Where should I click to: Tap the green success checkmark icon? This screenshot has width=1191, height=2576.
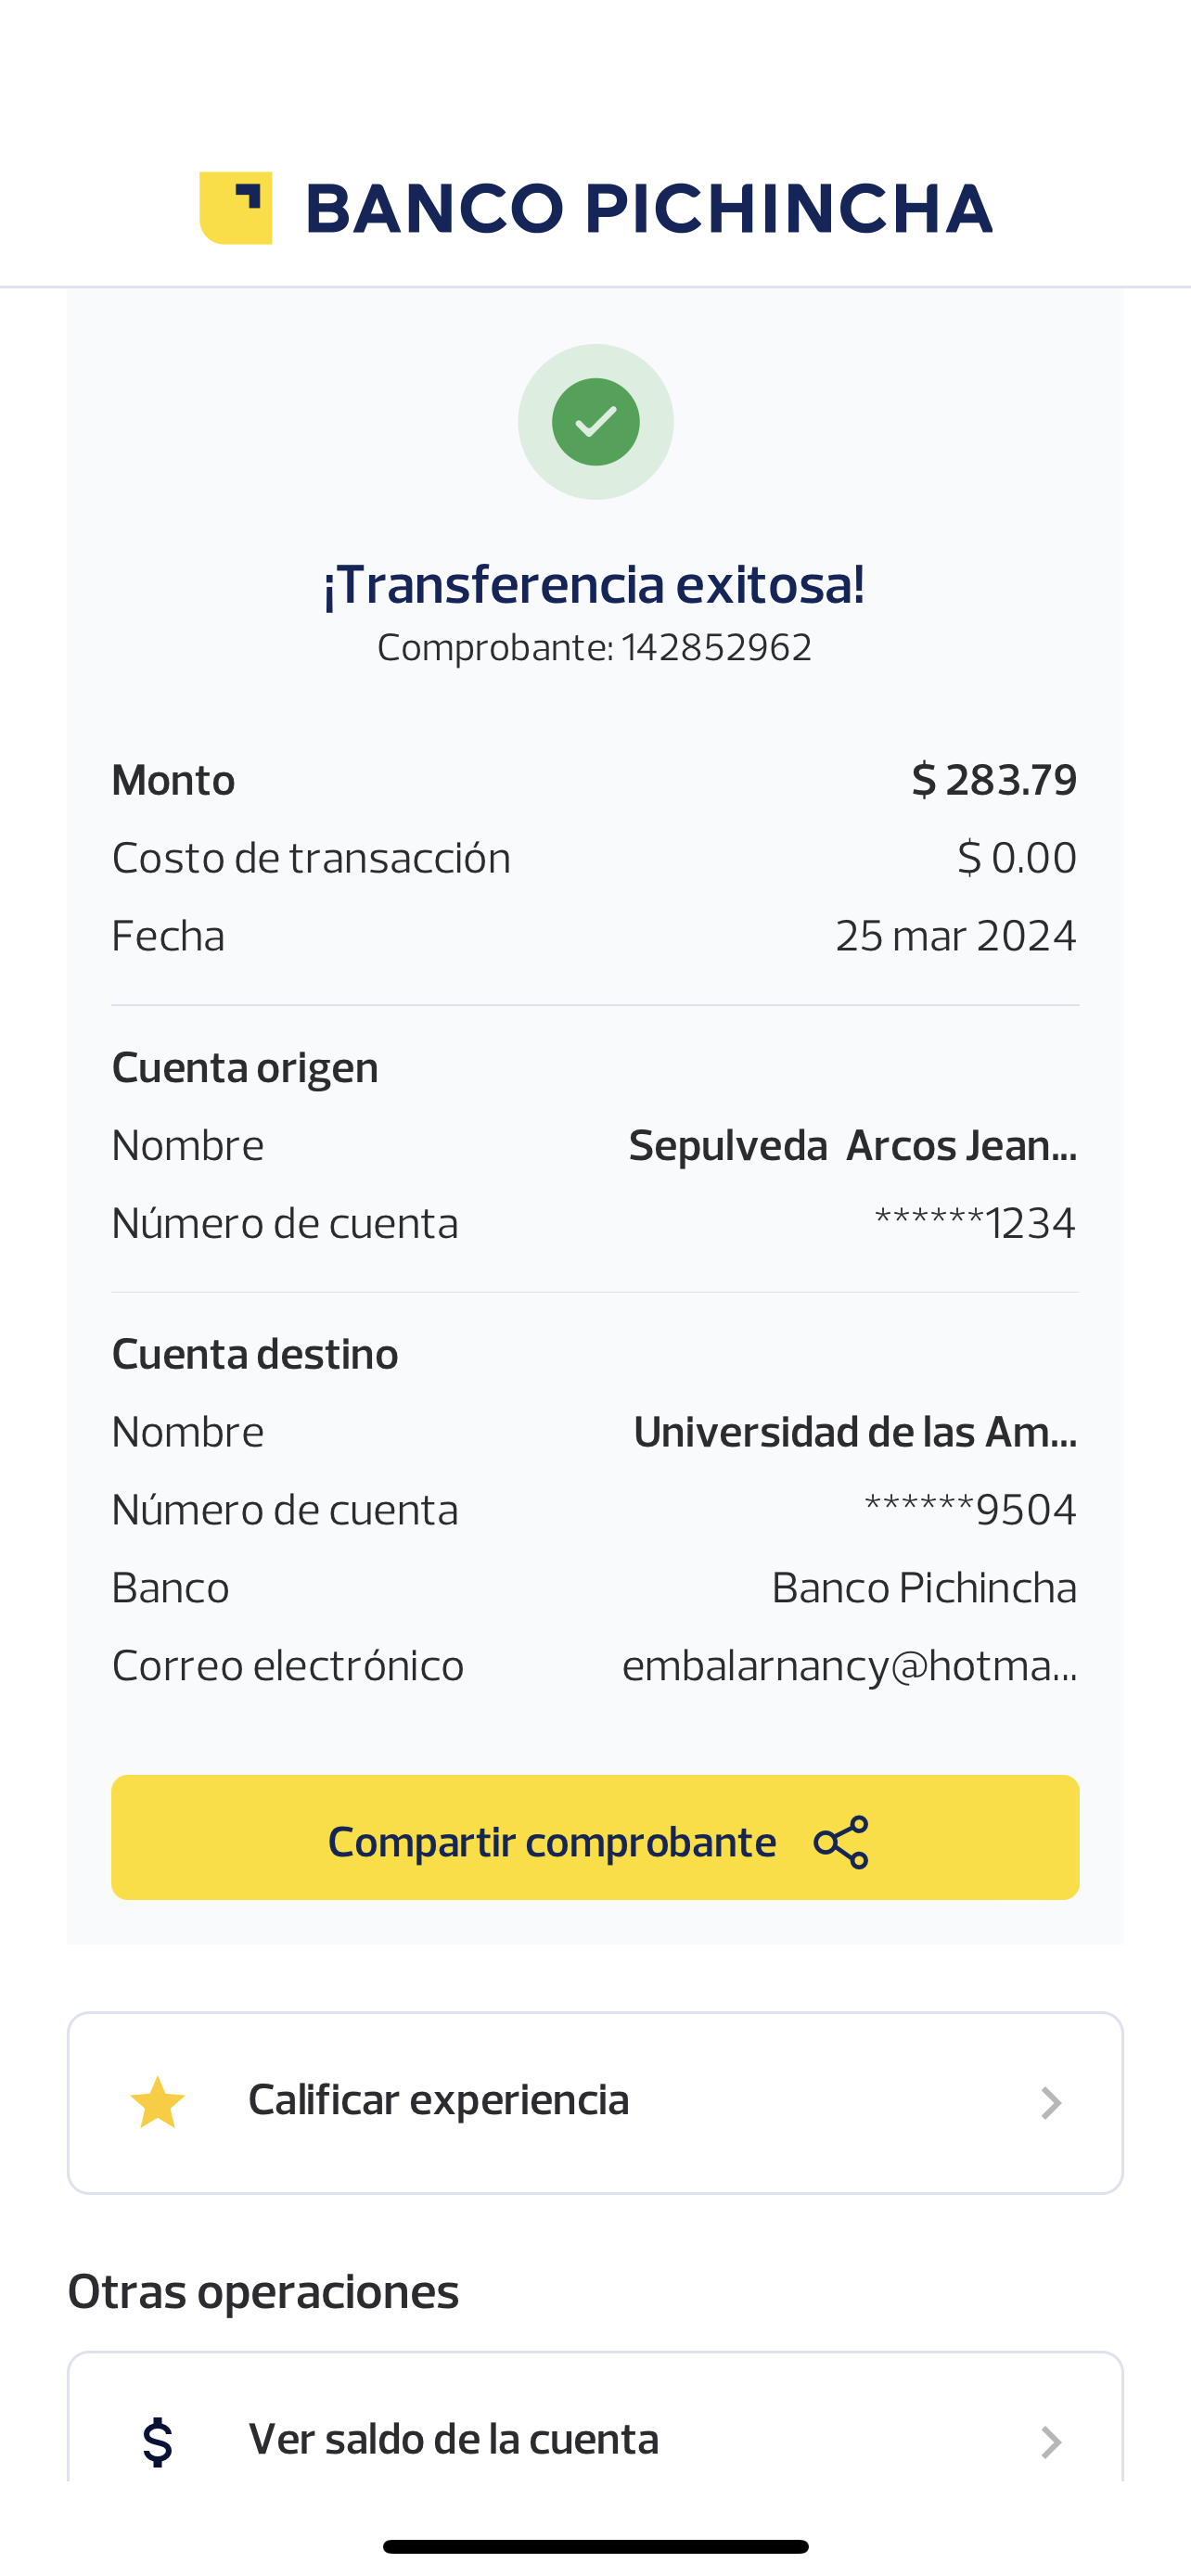click(595, 422)
